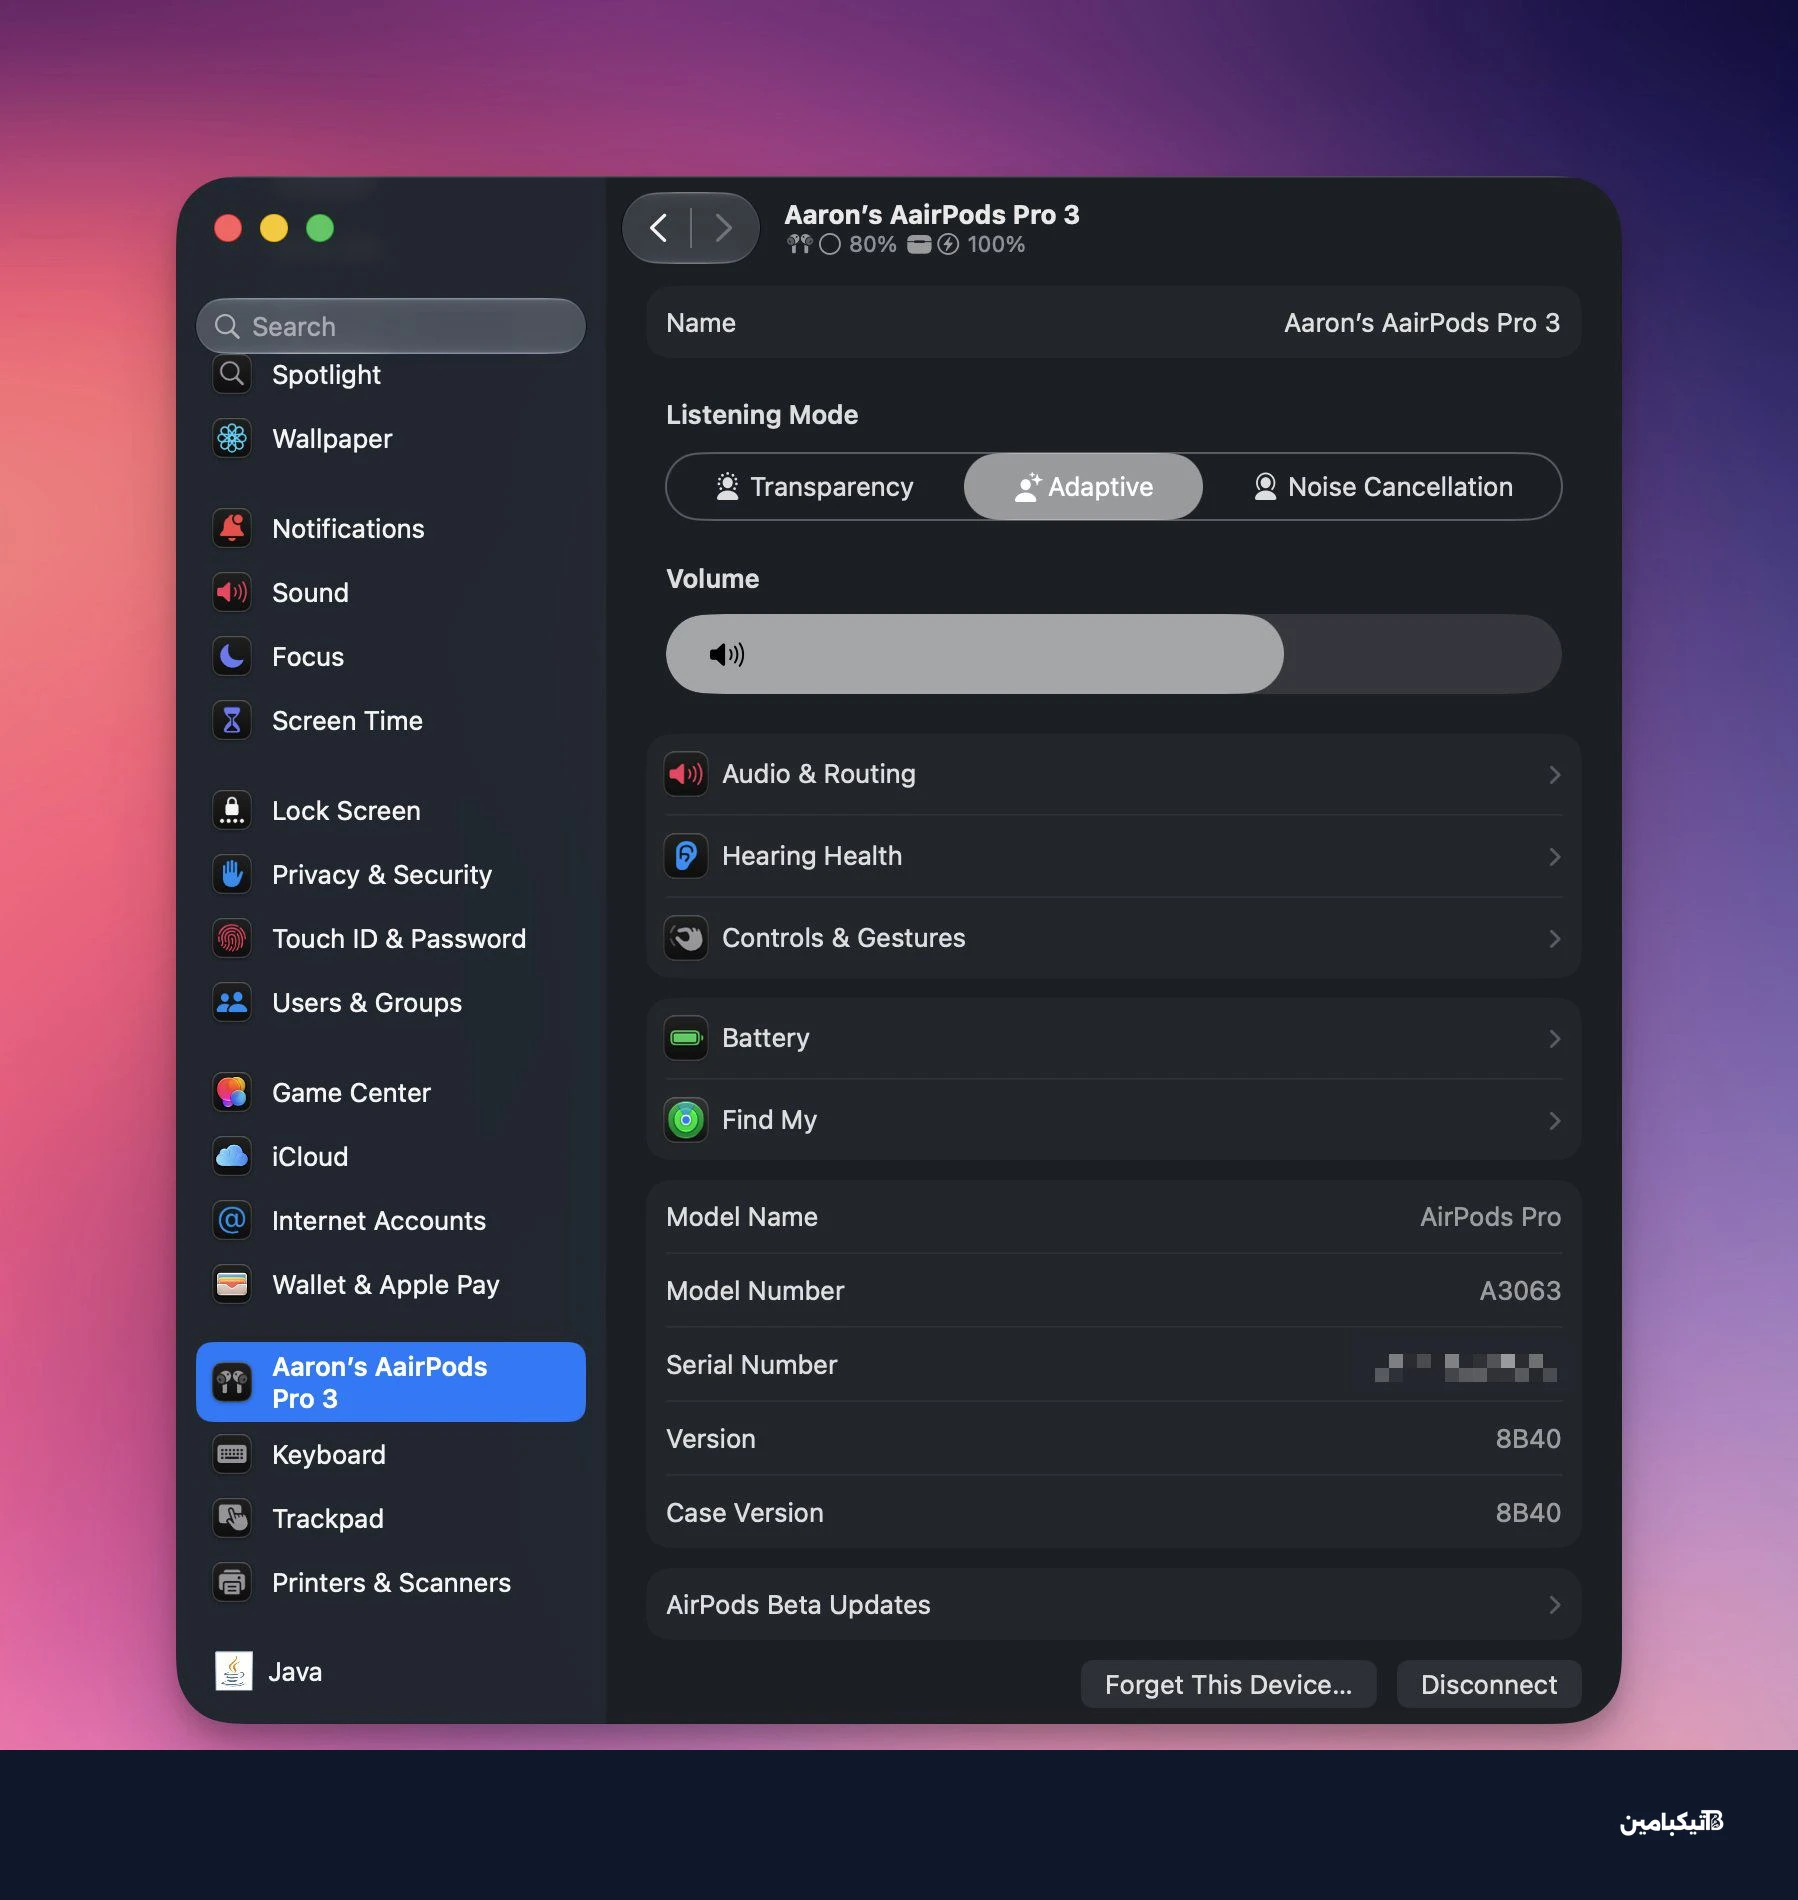Click the Version value 8B40
This screenshot has height=1900, width=1798.
coord(1528,1439)
